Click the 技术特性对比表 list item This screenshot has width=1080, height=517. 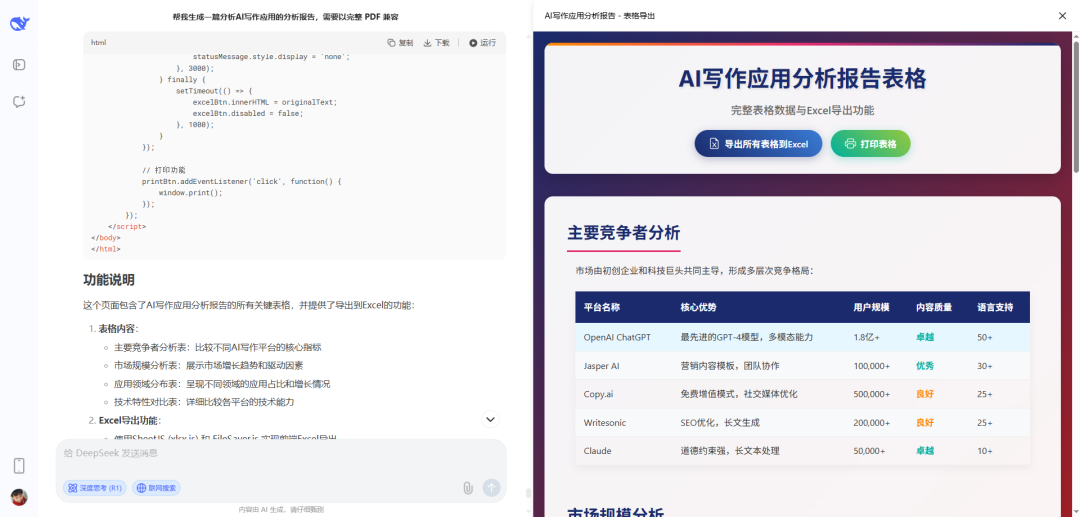tap(204, 402)
